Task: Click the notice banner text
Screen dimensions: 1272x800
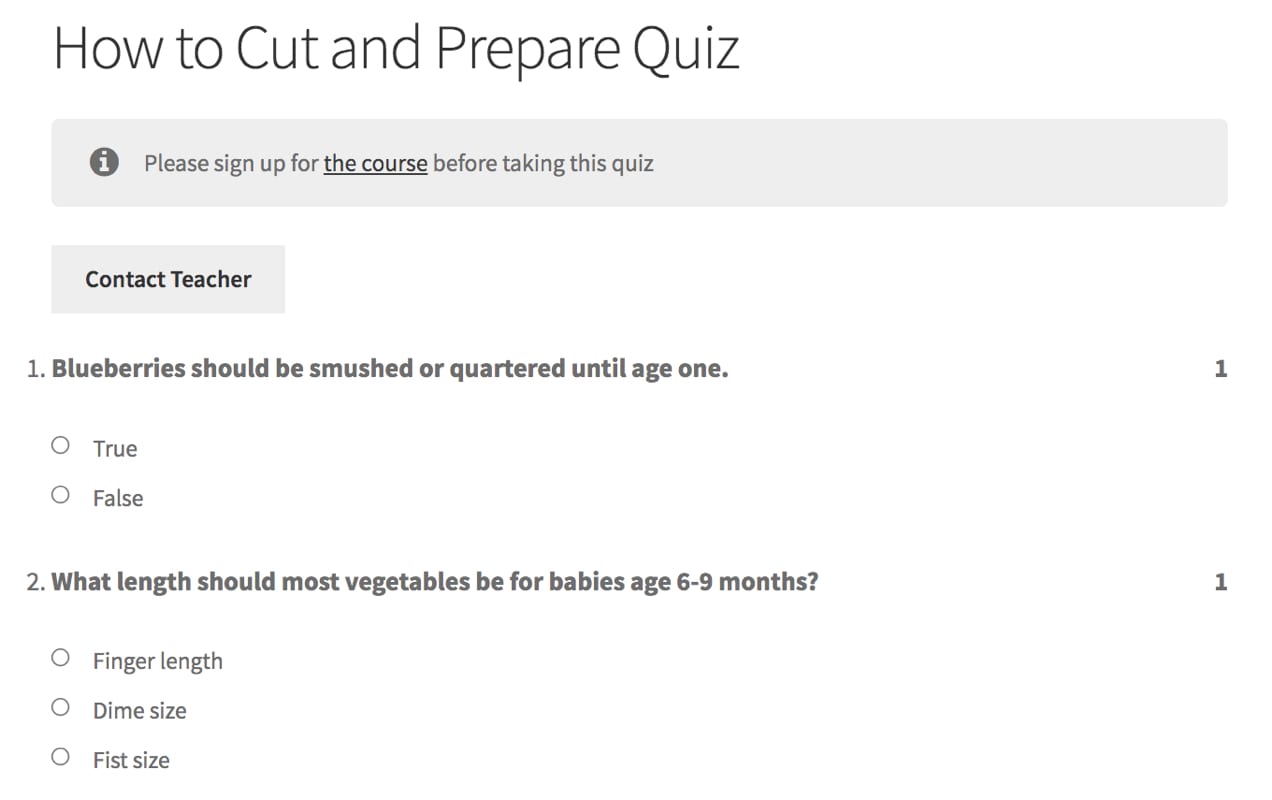Action: click(x=399, y=163)
